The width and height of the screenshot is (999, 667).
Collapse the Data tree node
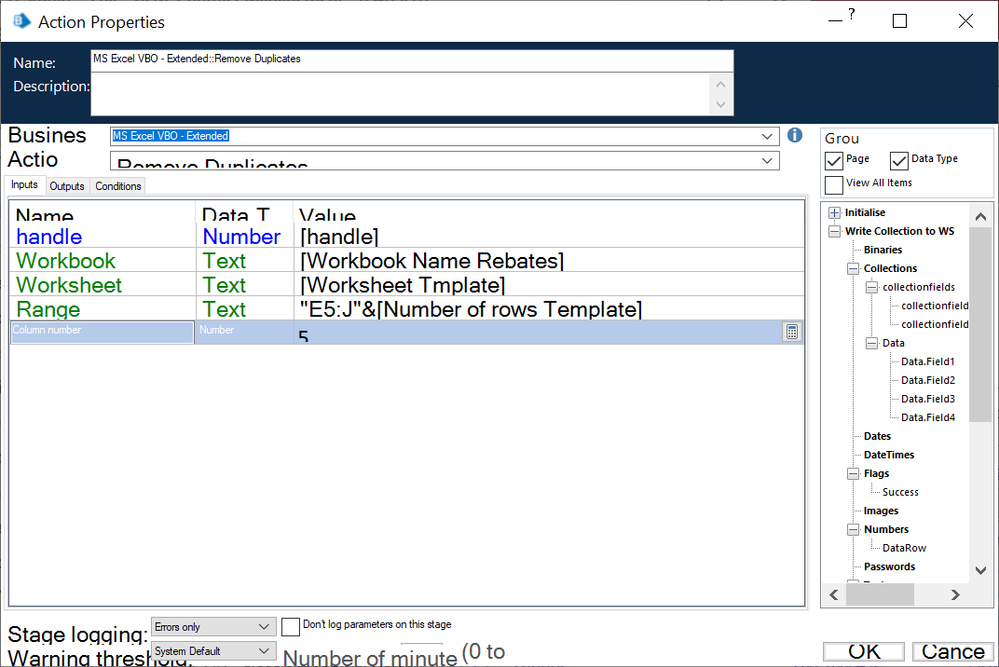pos(872,343)
